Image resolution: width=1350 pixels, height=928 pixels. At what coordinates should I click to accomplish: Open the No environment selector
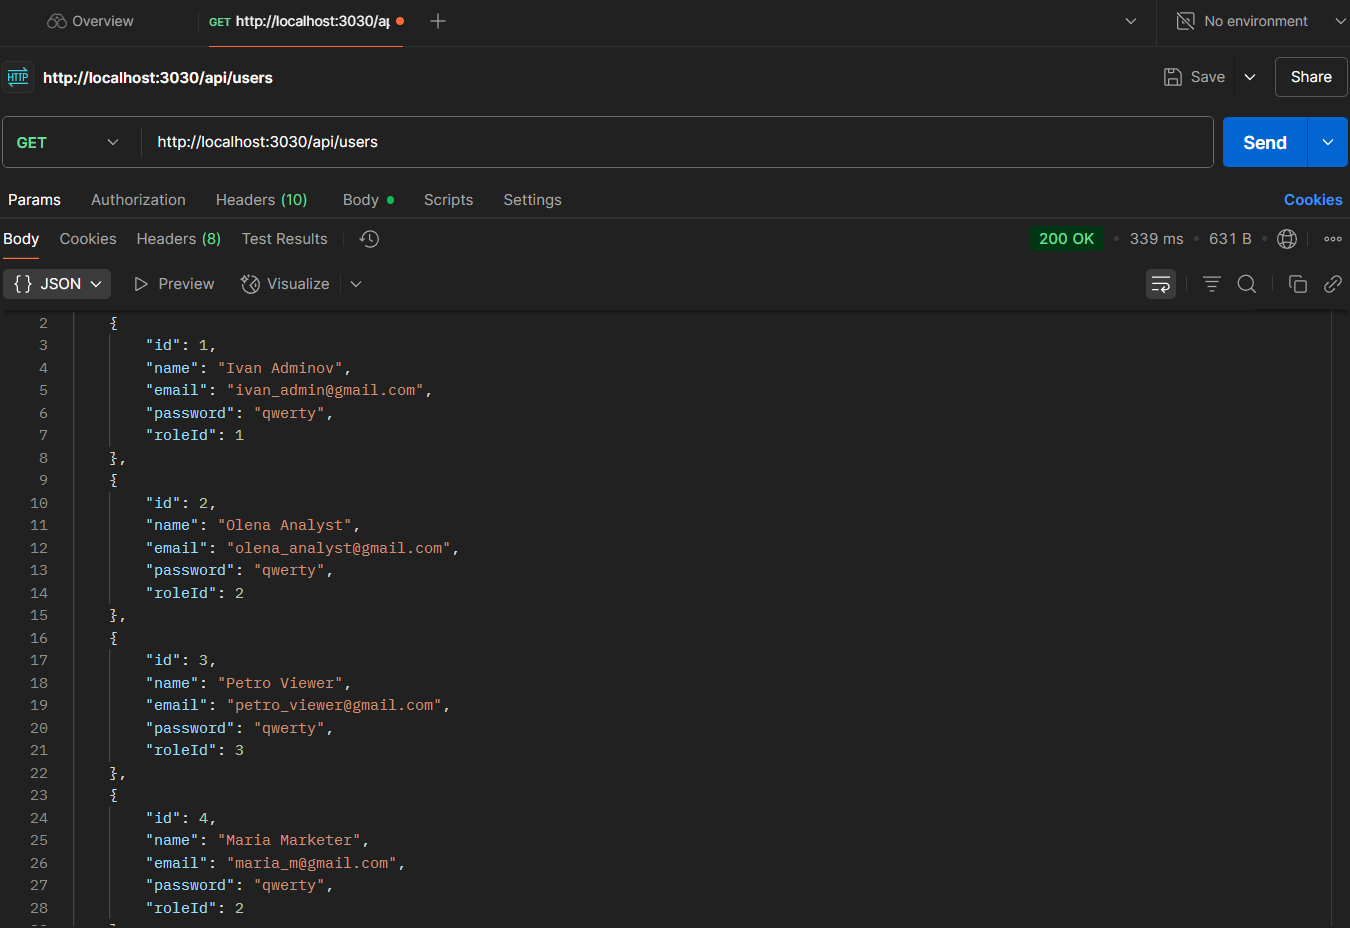pos(1261,21)
